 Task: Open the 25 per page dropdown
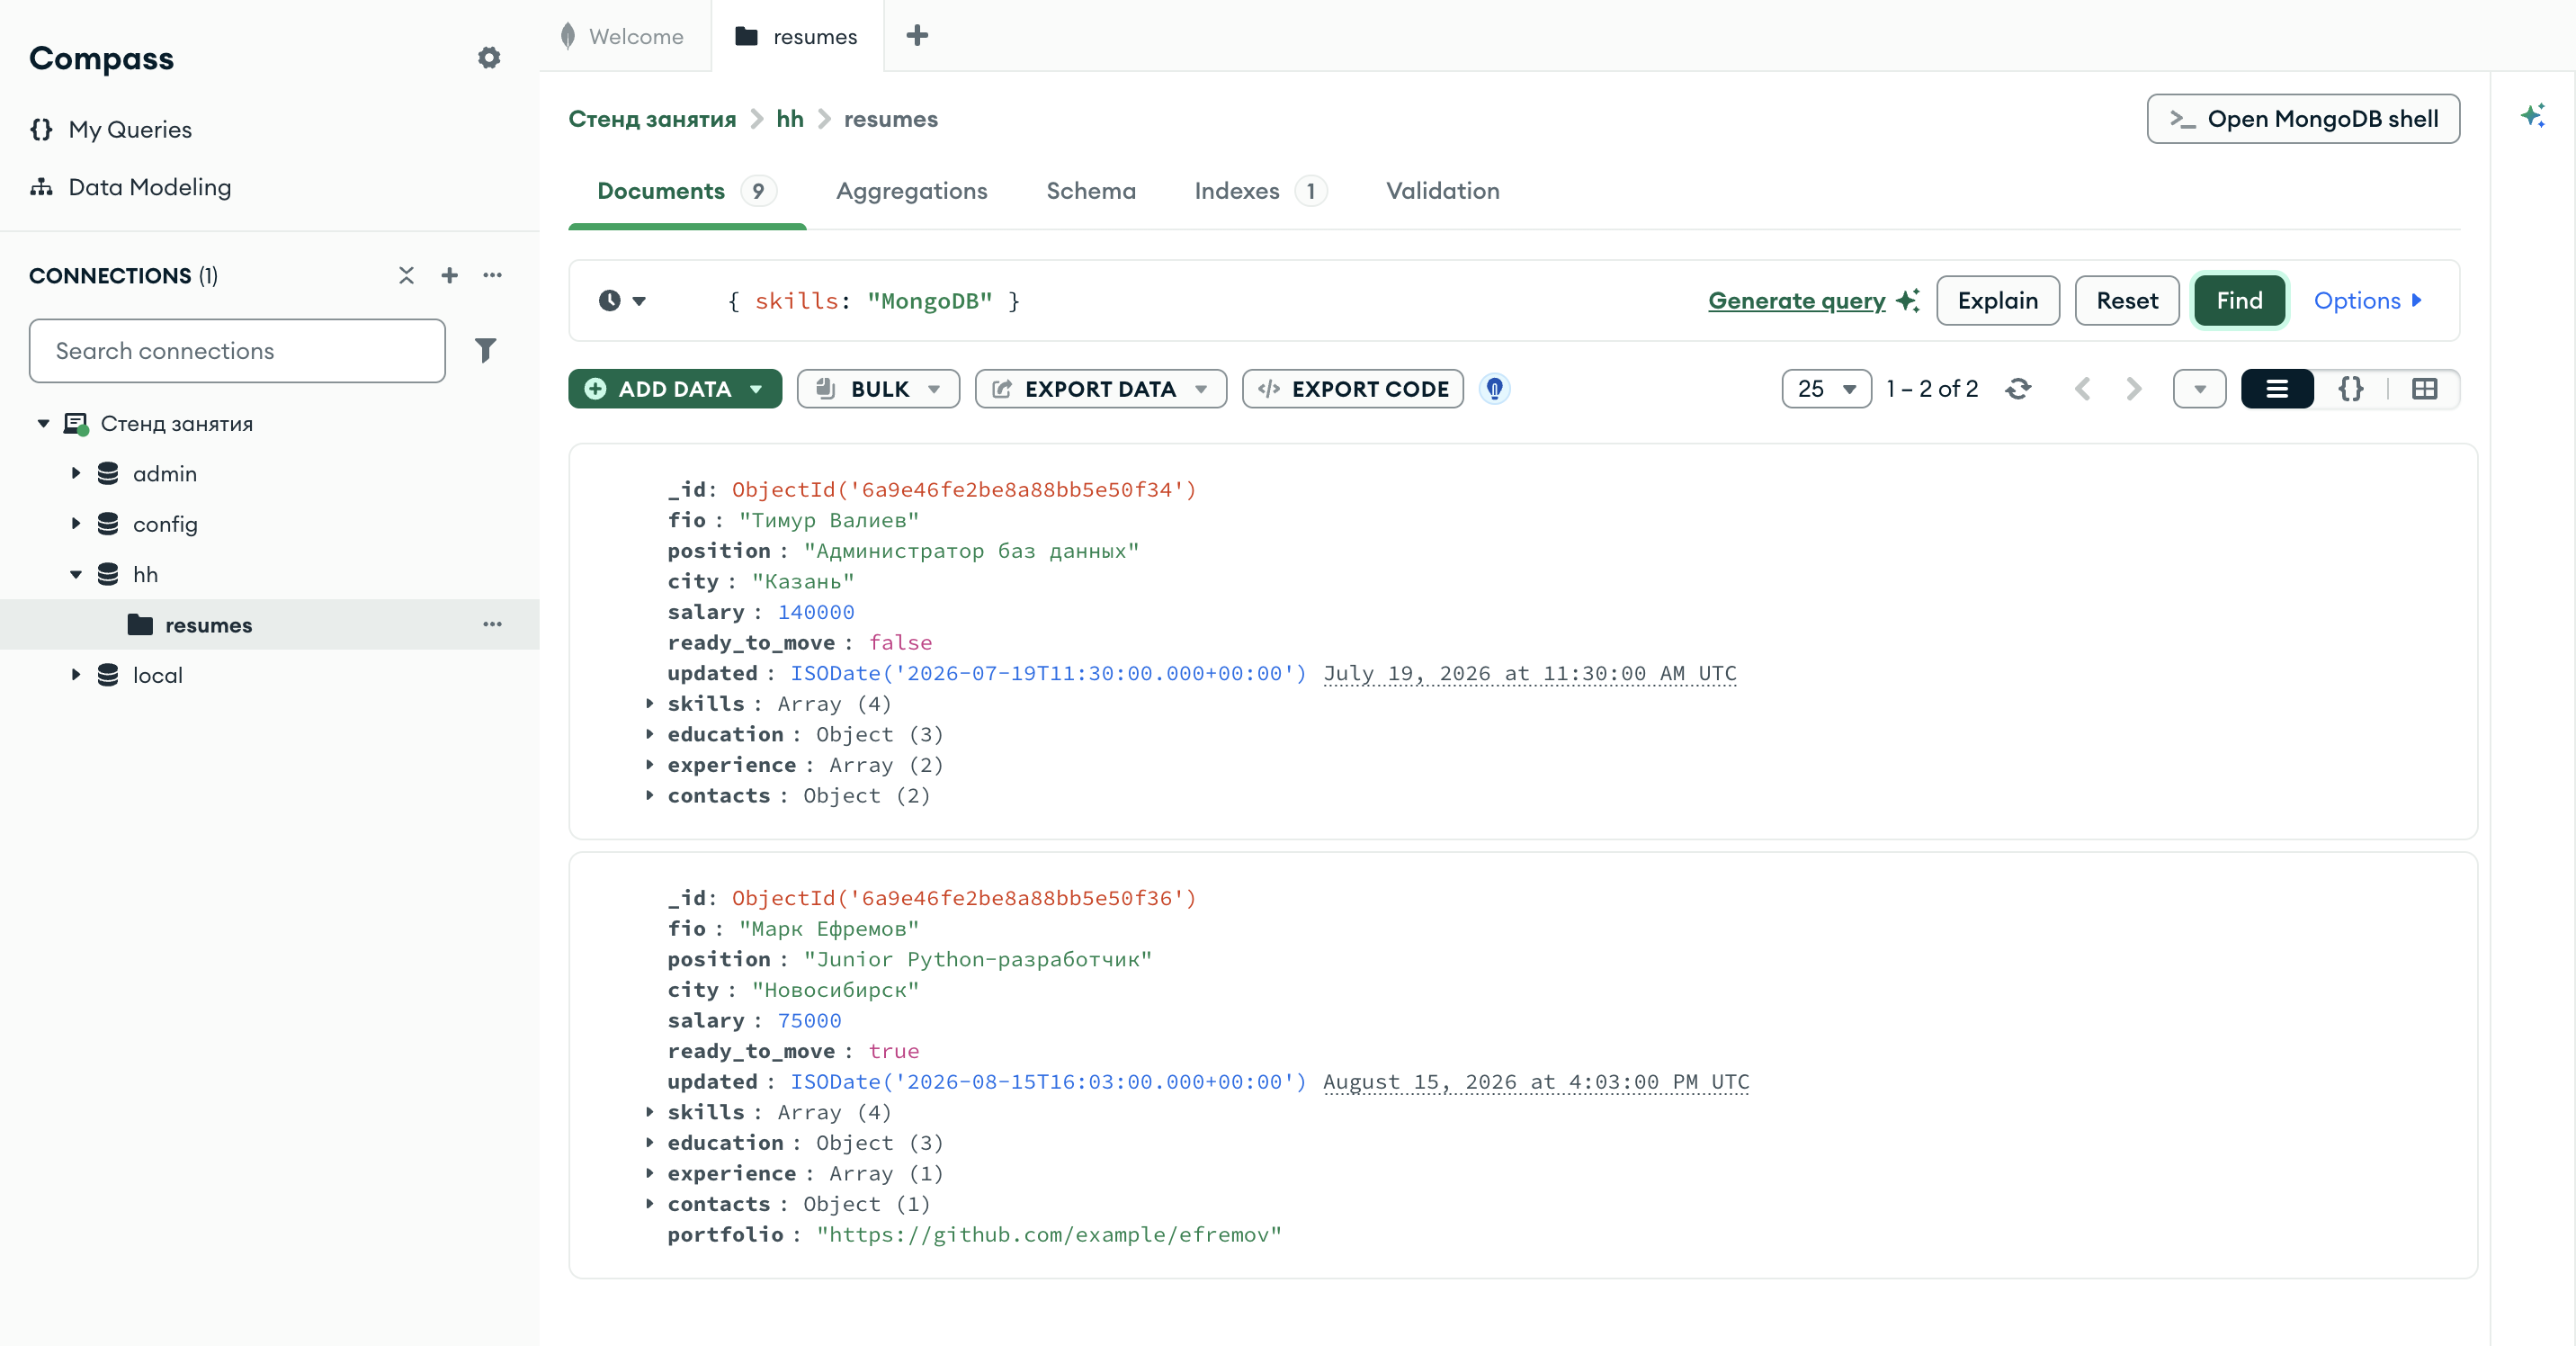1825,389
